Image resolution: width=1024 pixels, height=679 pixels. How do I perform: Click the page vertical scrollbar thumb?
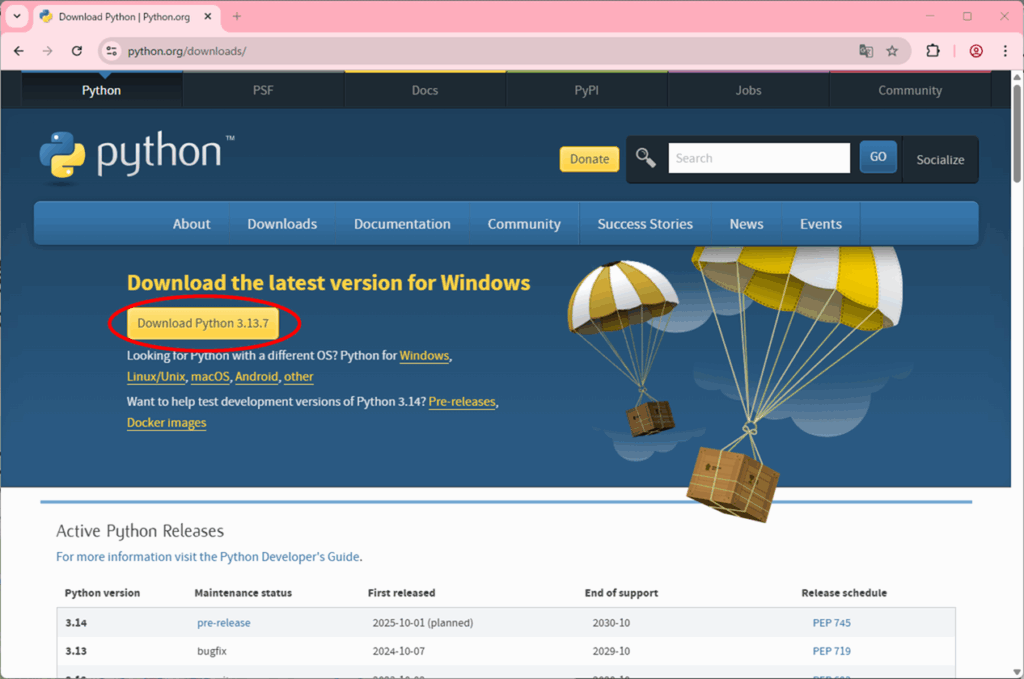pyautogui.click(x=1017, y=133)
